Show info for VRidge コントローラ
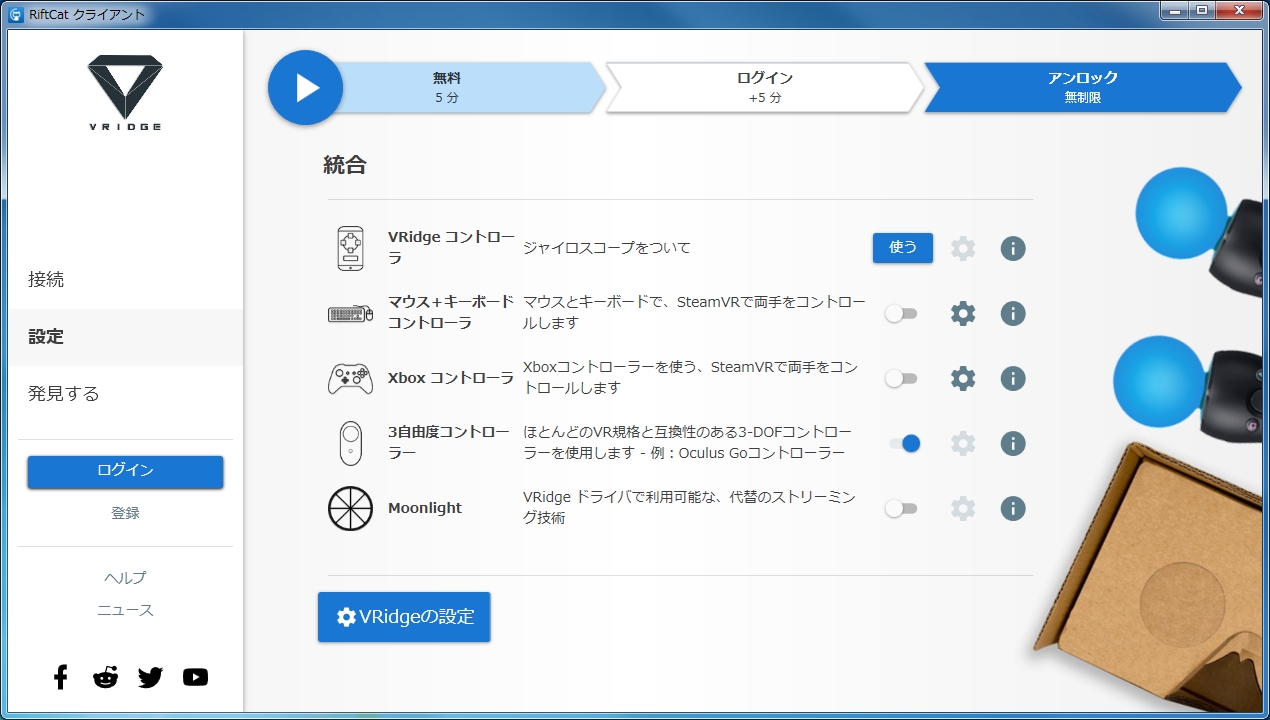Screen dimensions: 1270x720 coord(1013,248)
